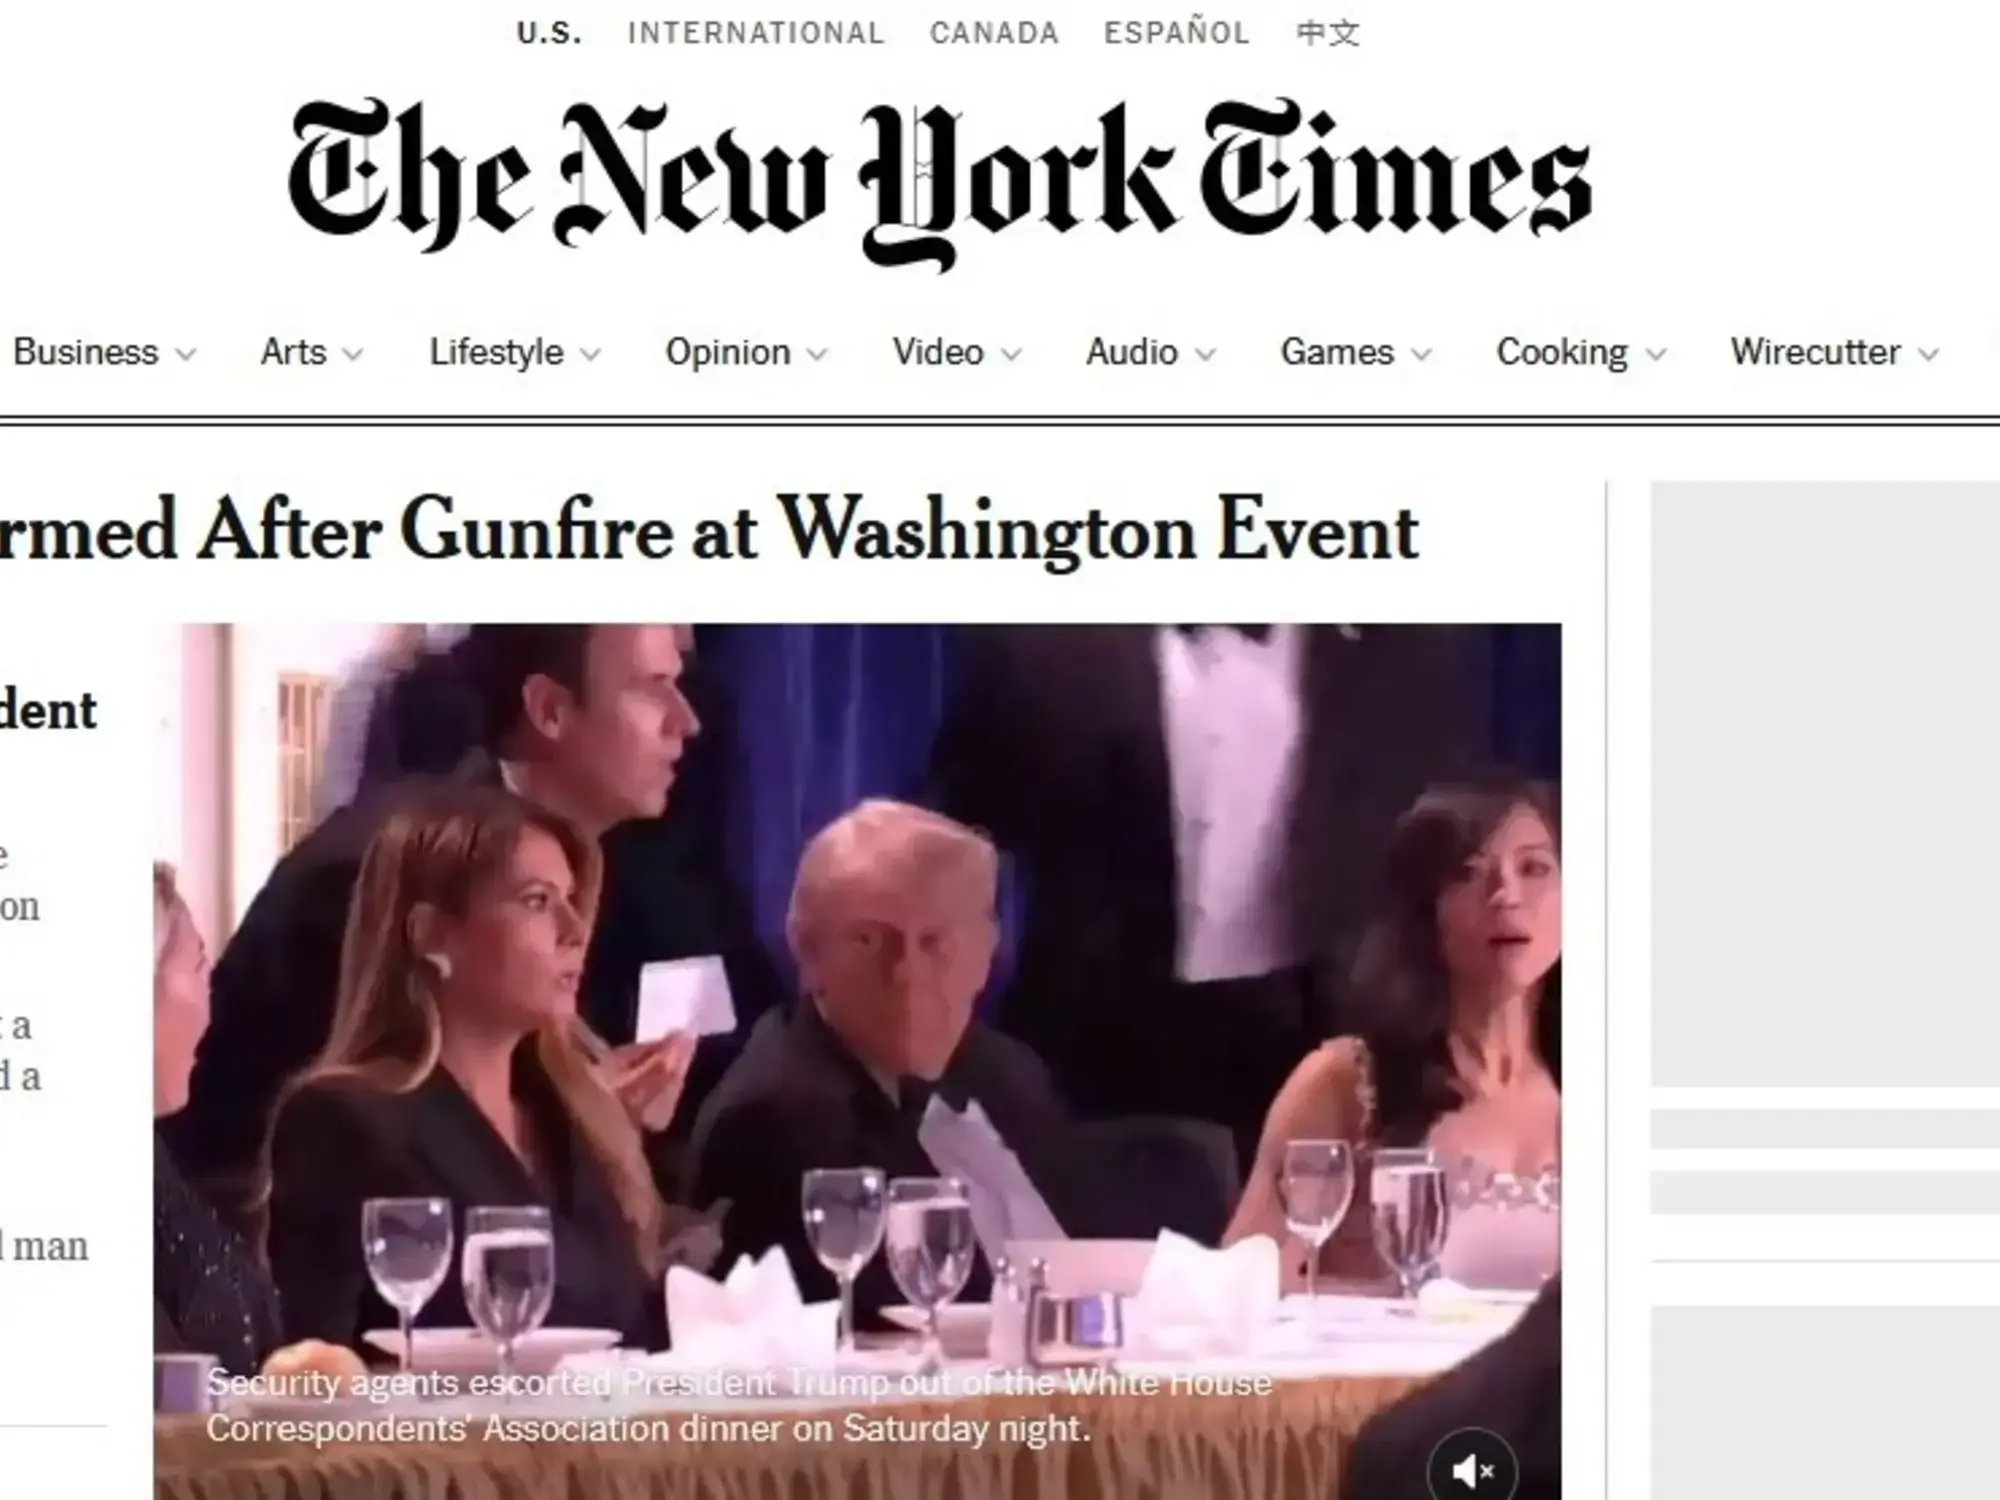Open the Wirecutter section menu
The height and width of the screenshot is (1500, 2000).
pyautogui.click(x=1835, y=352)
